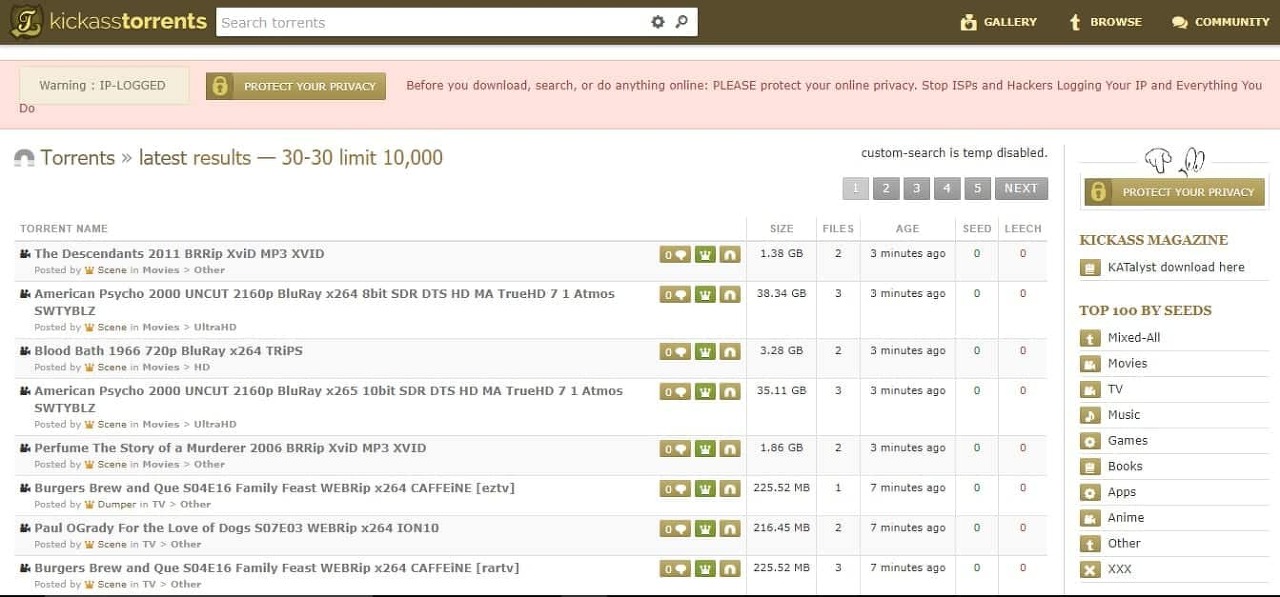Go to results page 5
Viewport: 1280px width, 597px height.
(978, 188)
